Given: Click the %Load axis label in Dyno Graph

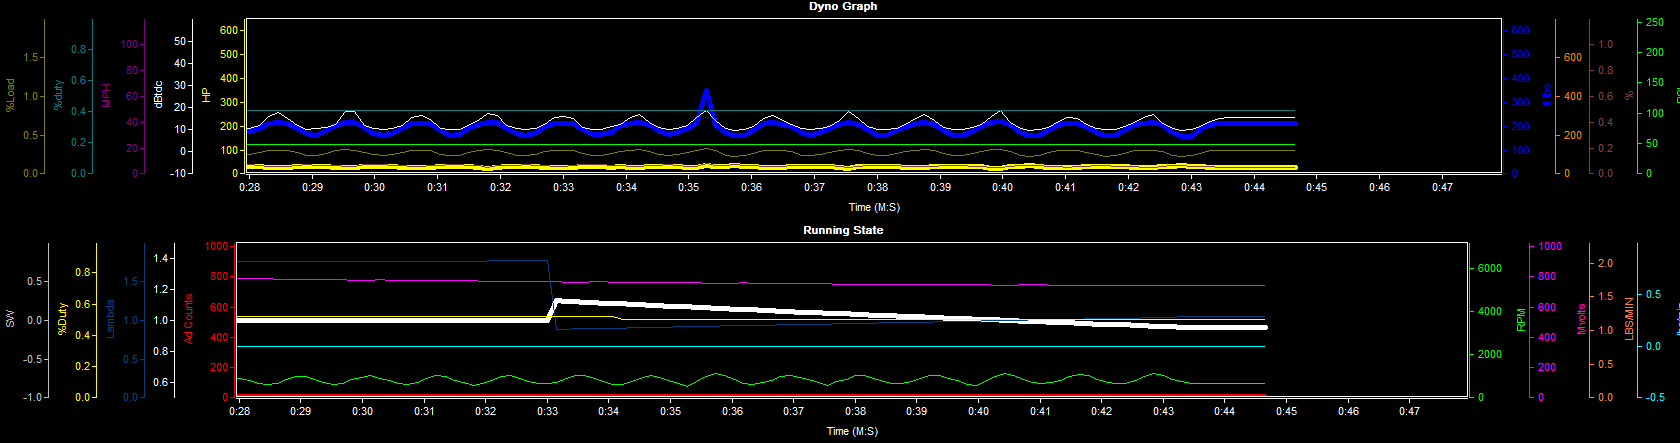Looking at the screenshot, I should (11, 95).
